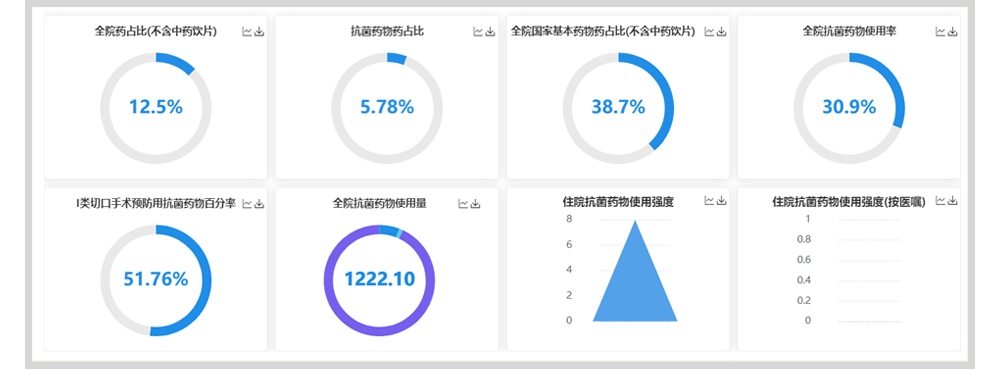This screenshot has width=1000, height=369.
Task: Download the 住院抗菌药物使用强度 chart data
Action: (x=721, y=201)
